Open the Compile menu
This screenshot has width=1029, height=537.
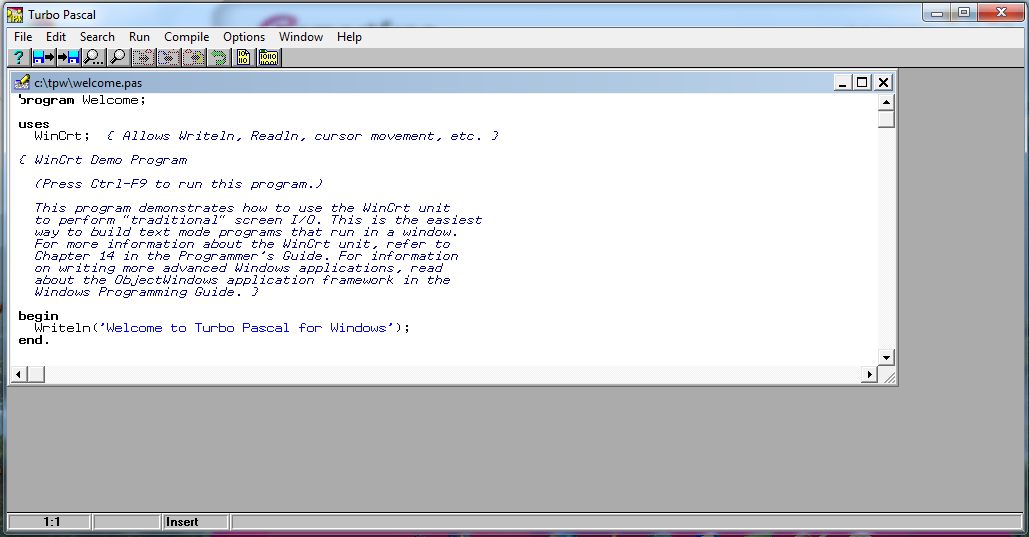tap(186, 37)
